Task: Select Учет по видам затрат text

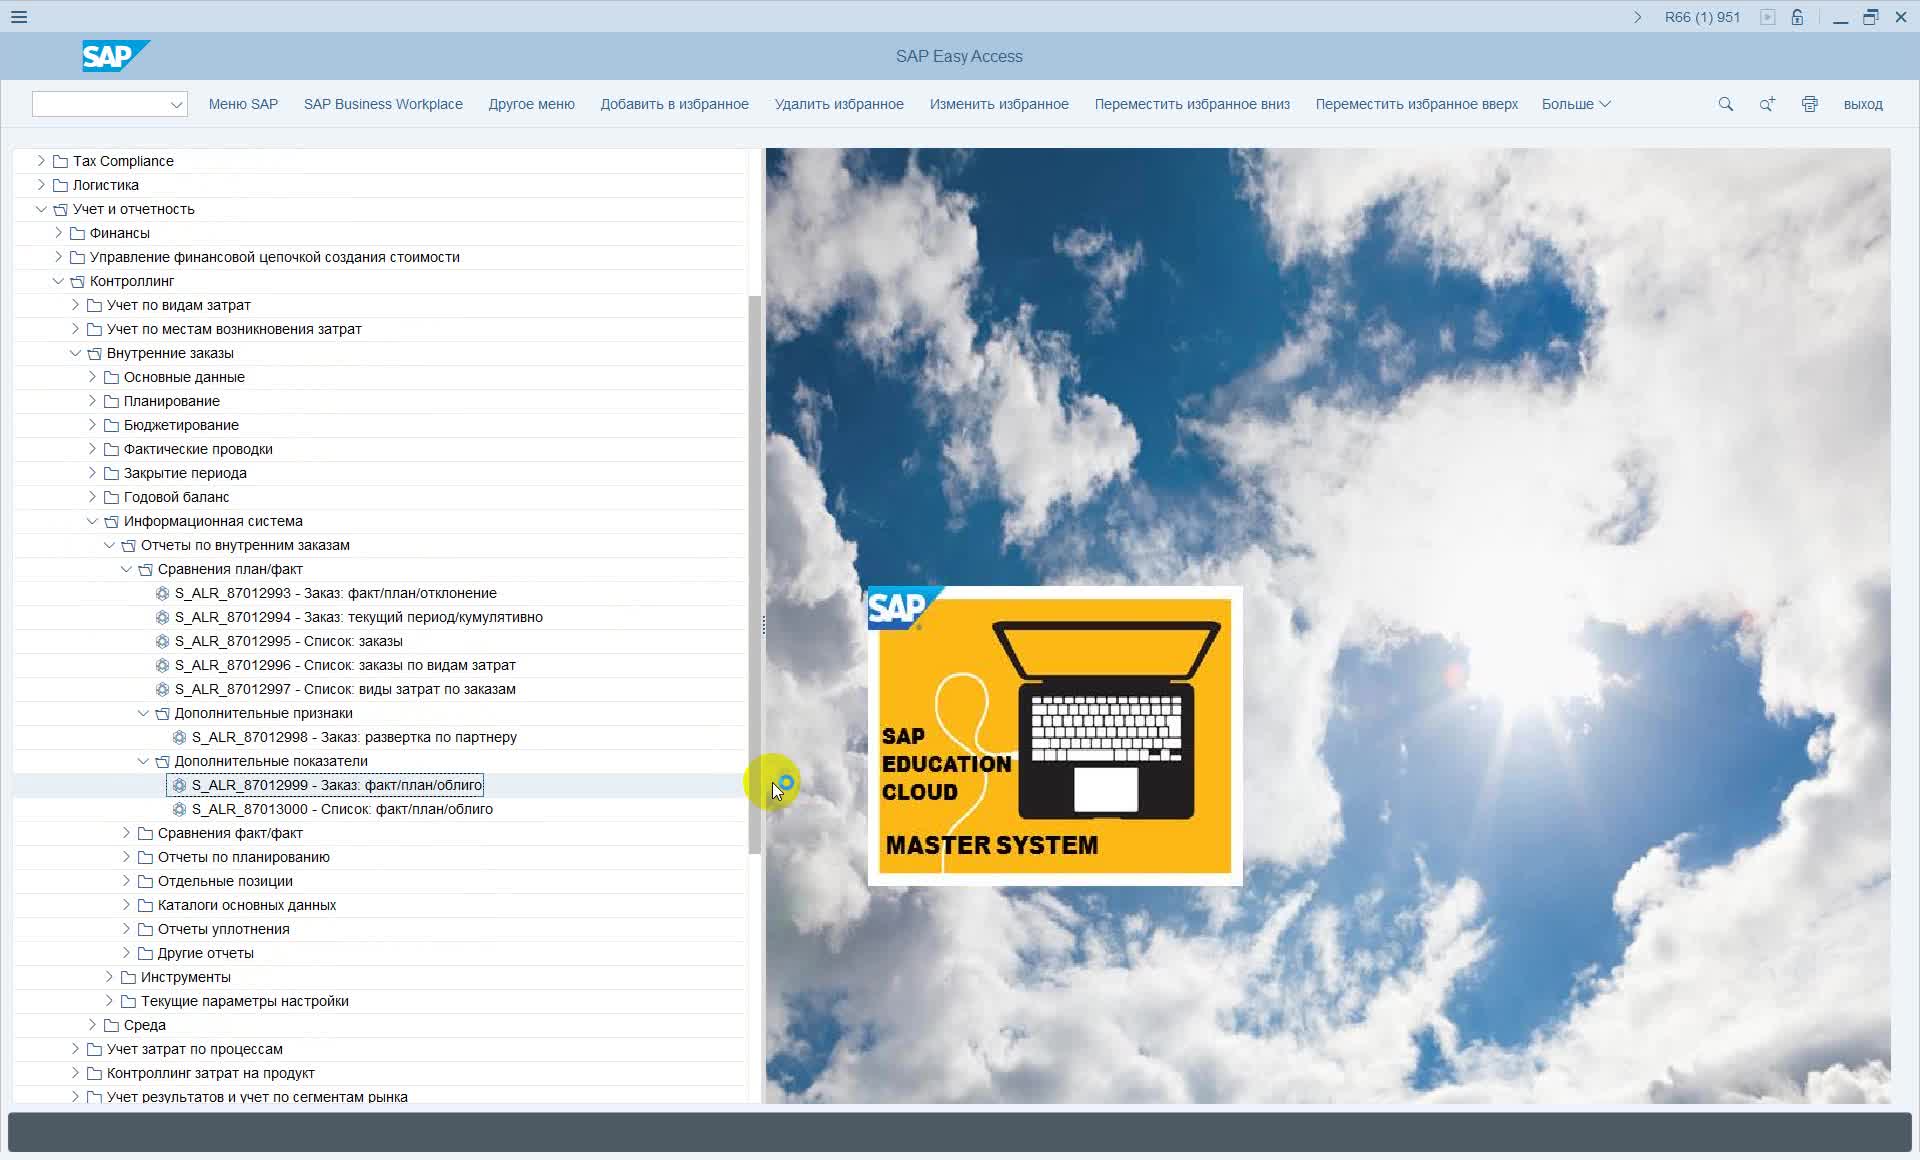Action: coord(179,305)
